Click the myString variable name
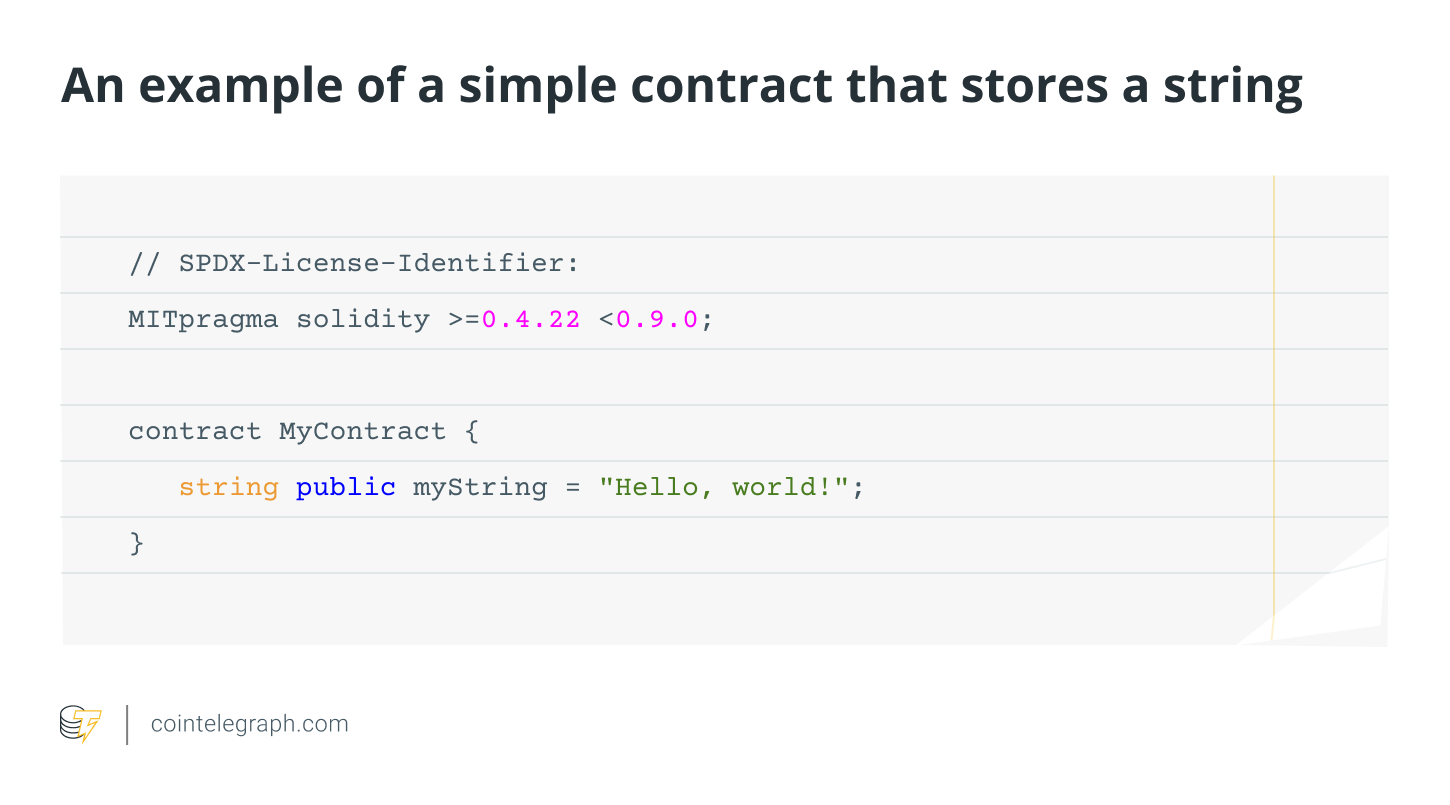This screenshot has width=1450, height=805. tap(480, 488)
